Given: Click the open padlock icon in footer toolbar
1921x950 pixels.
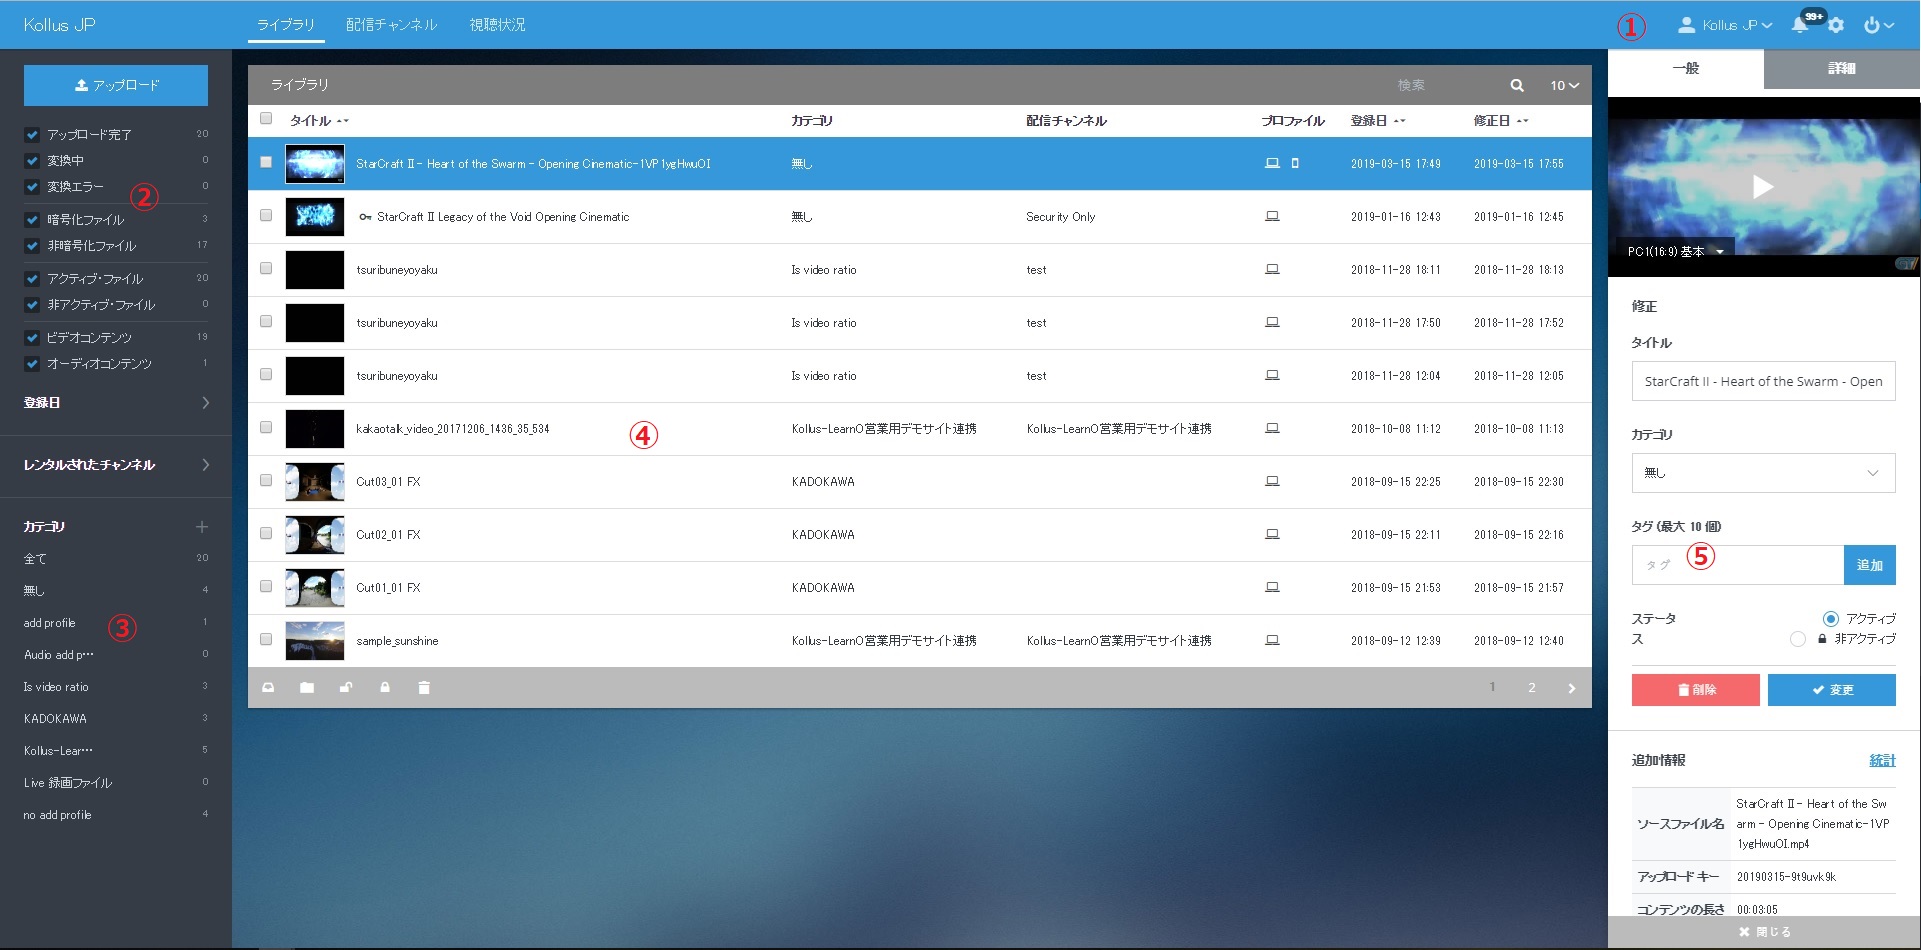Looking at the screenshot, I should tap(346, 688).
